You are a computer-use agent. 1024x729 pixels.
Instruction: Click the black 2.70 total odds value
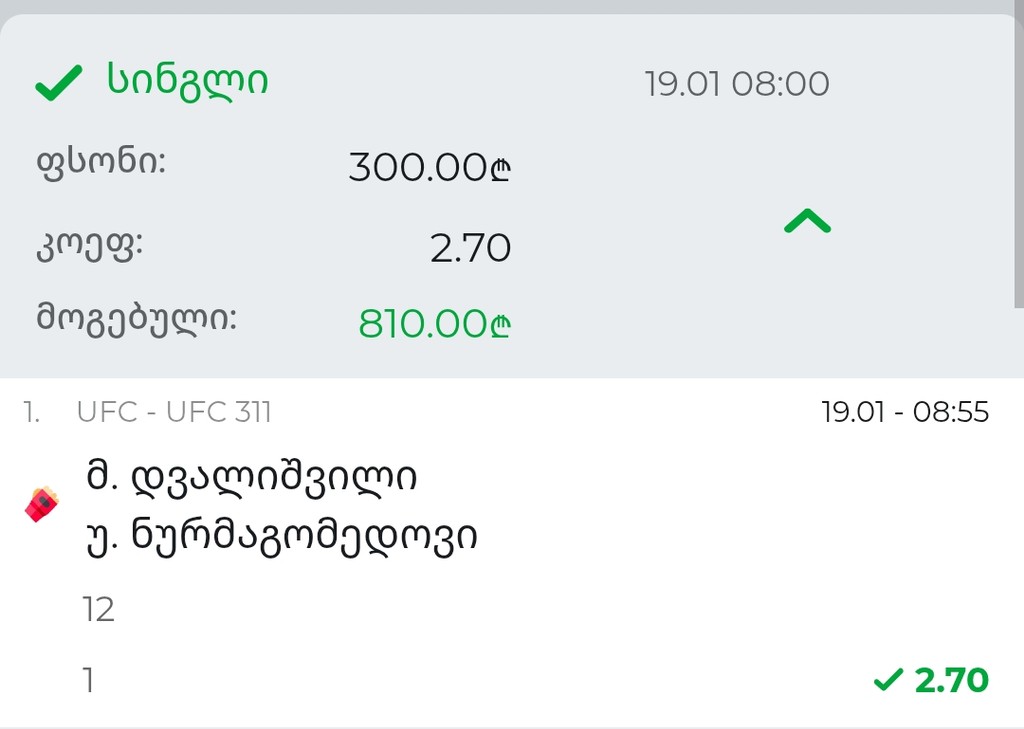pos(470,247)
